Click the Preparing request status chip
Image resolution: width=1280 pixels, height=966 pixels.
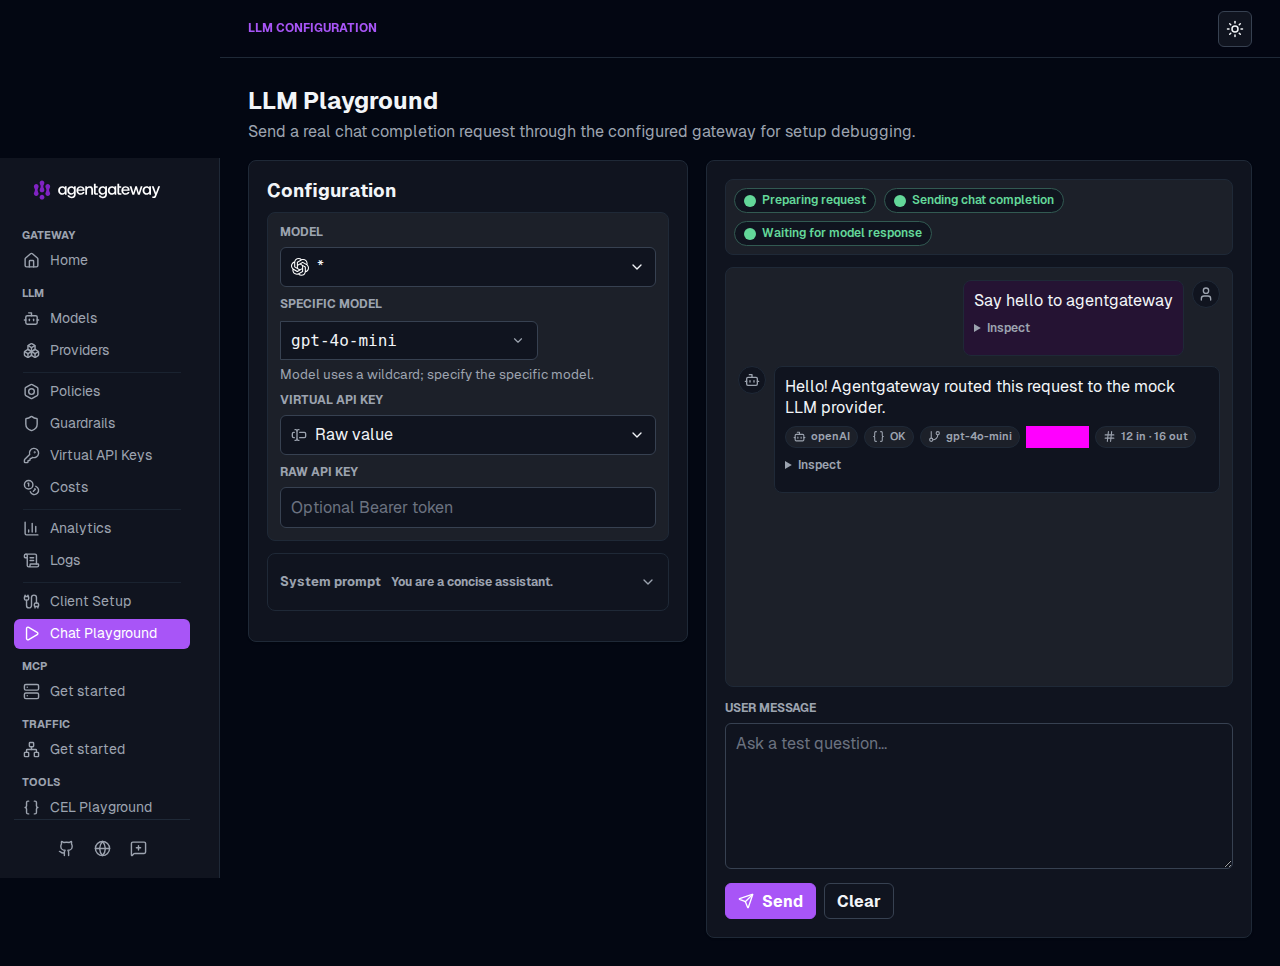pyautogui.click(x=805, y=200)
